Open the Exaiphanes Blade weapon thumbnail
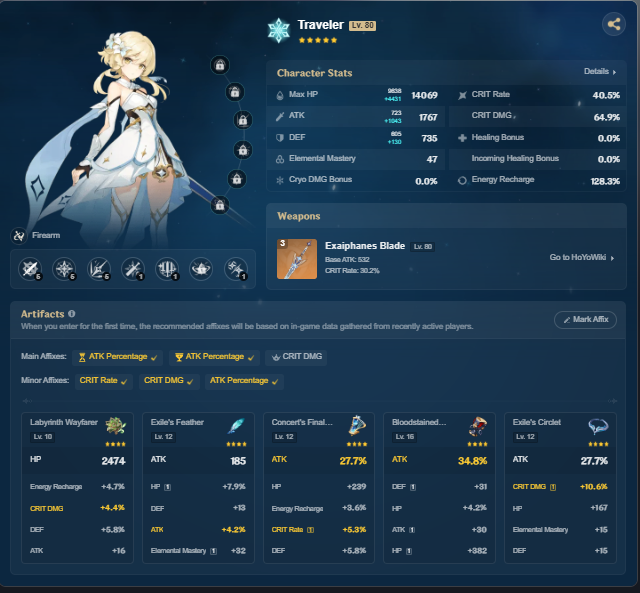Viewport: 640px width, 593px height. 297,259
